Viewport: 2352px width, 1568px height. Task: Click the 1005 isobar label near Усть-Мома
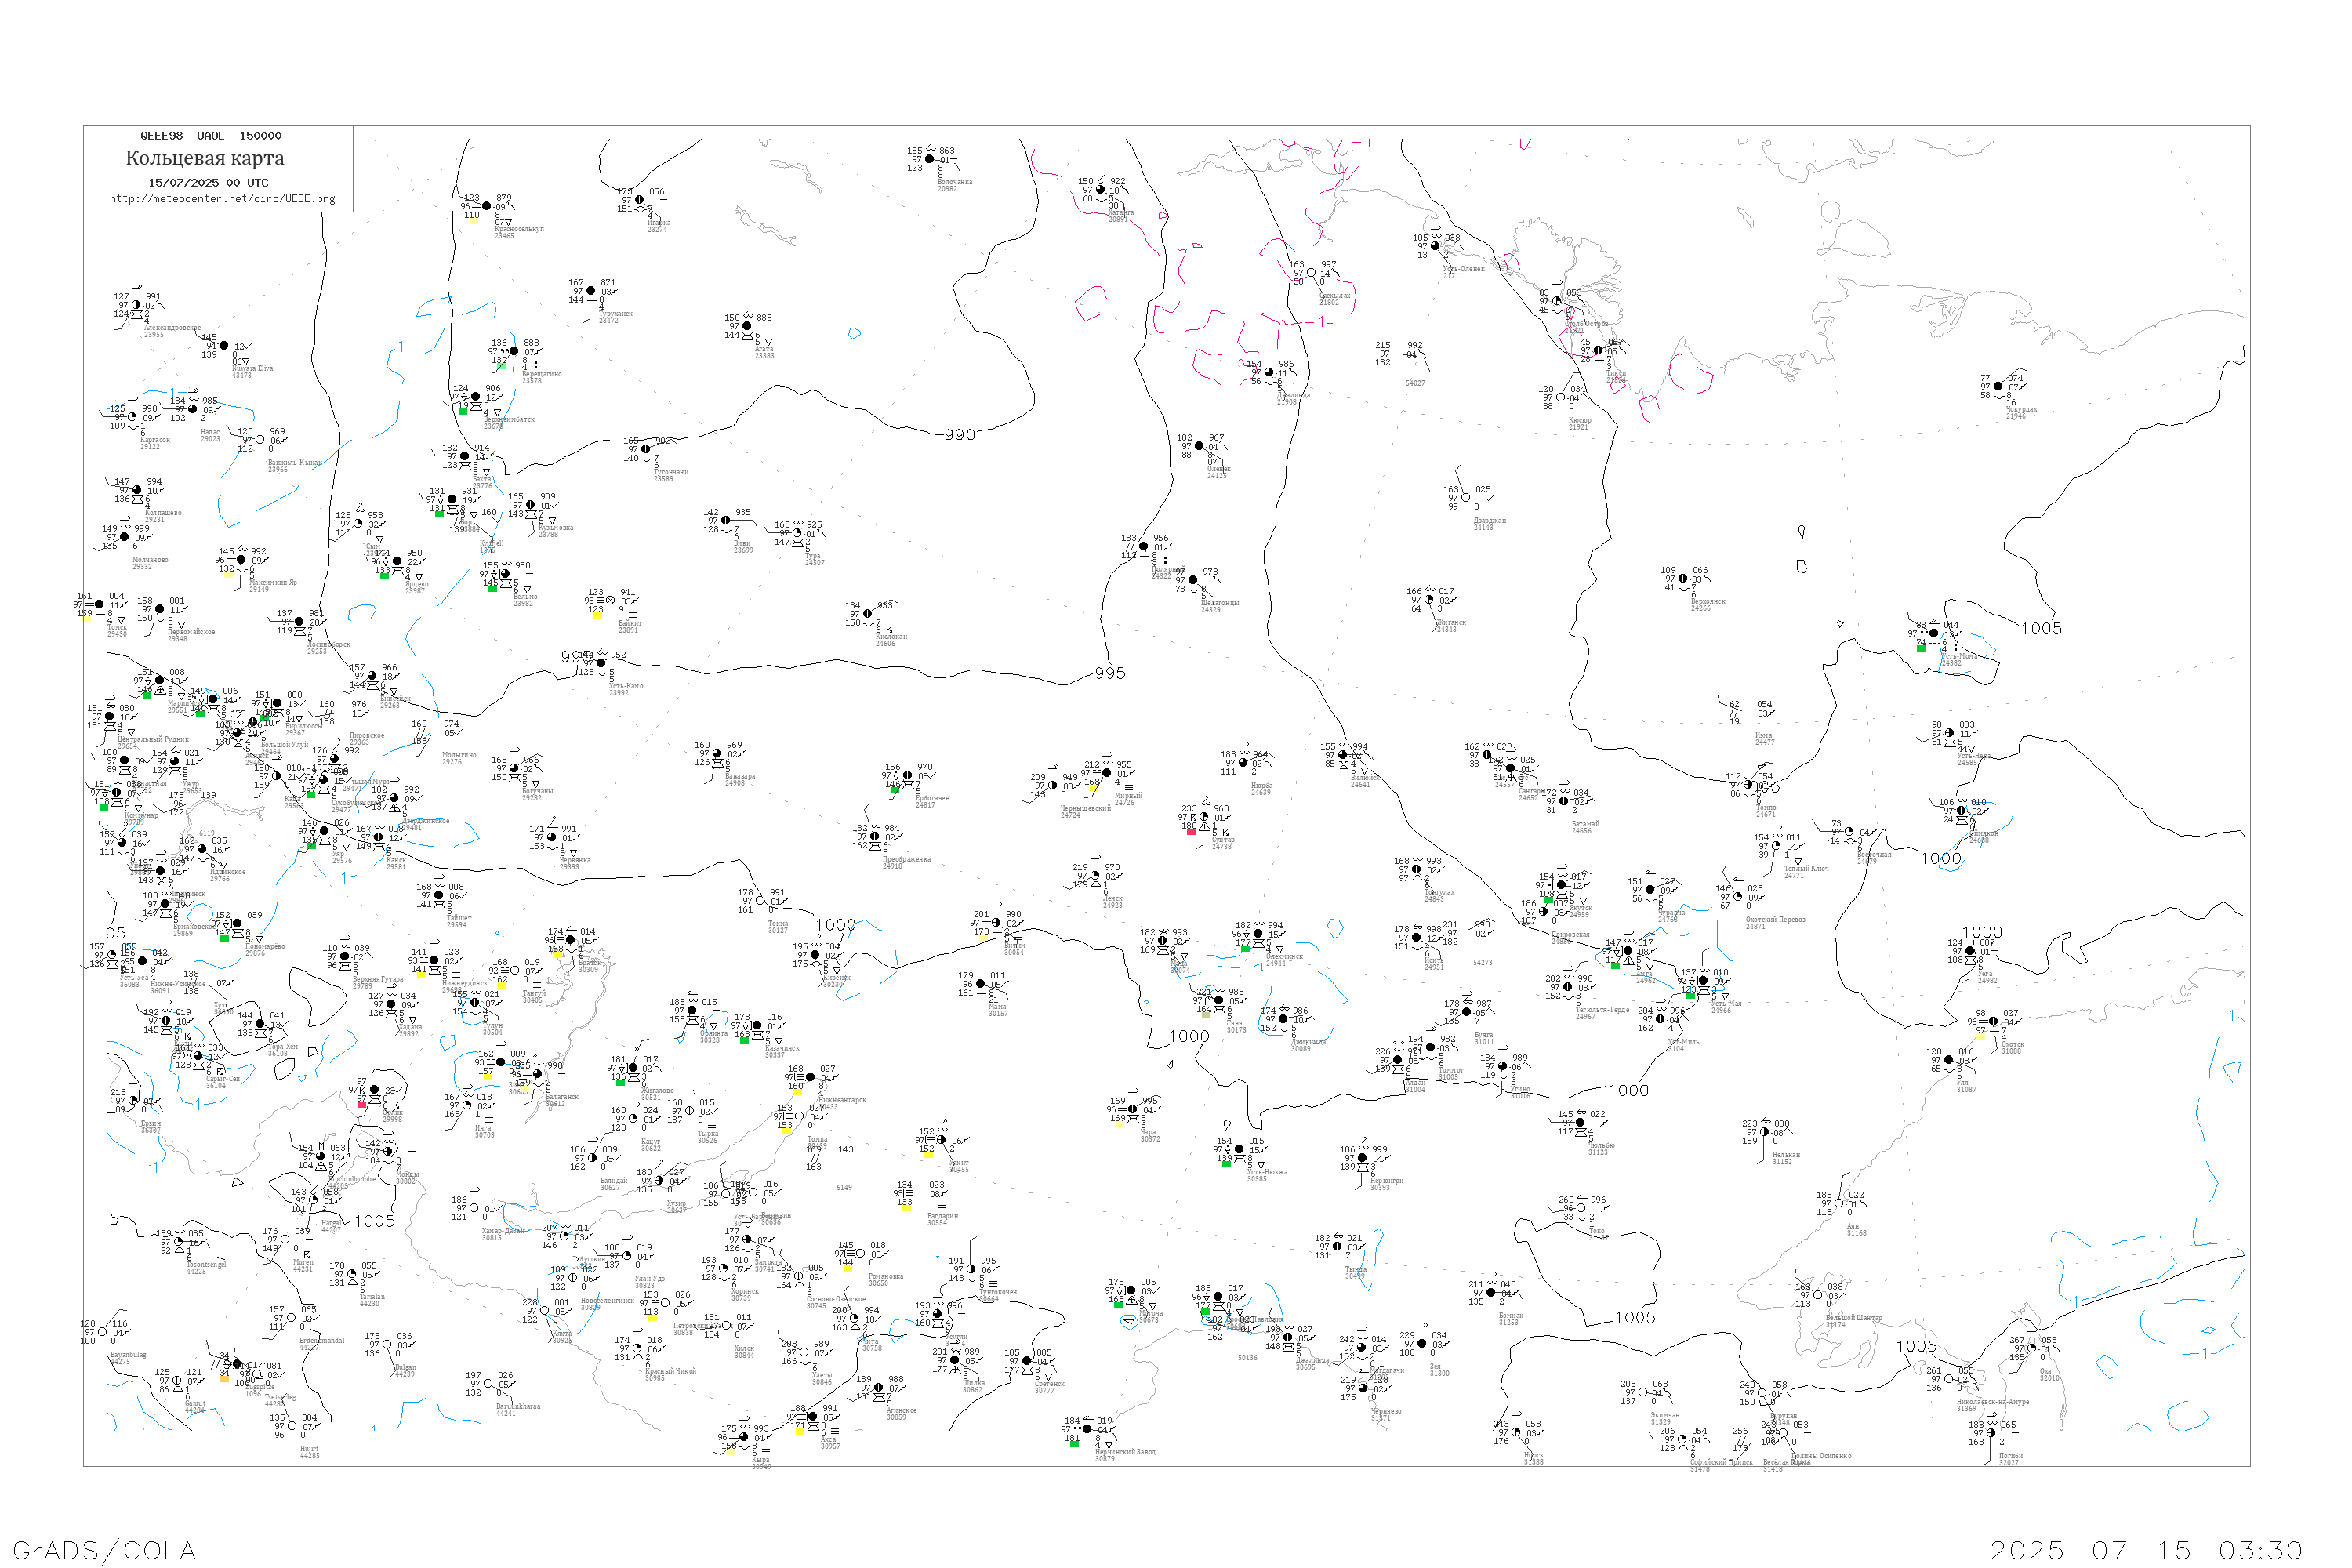coord(2041,629)
